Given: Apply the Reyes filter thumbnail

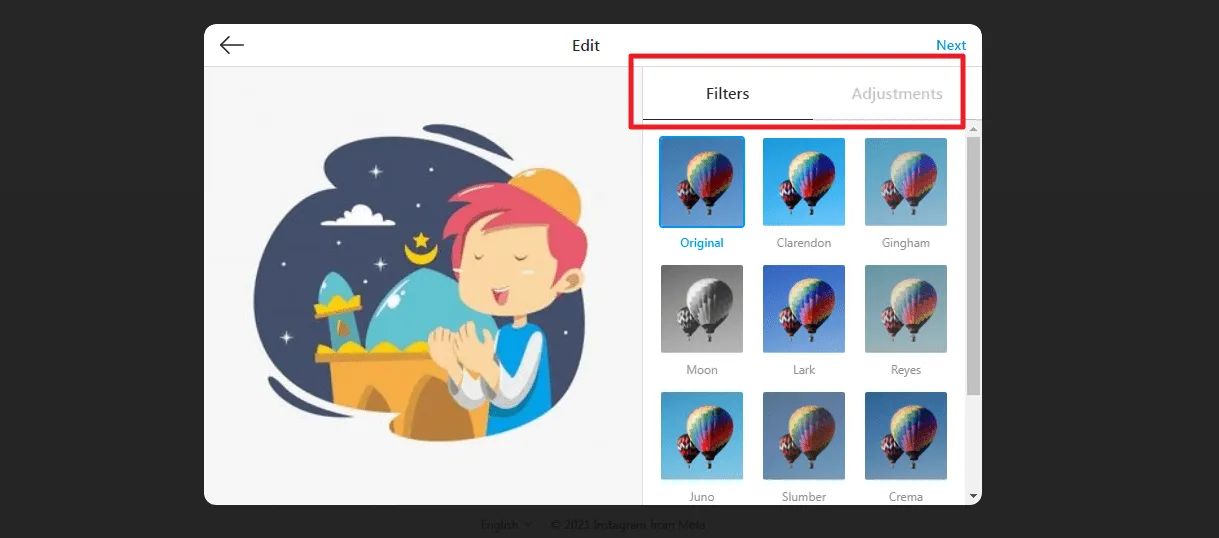Looking at the screenshot, I should [x=906, y=308].
